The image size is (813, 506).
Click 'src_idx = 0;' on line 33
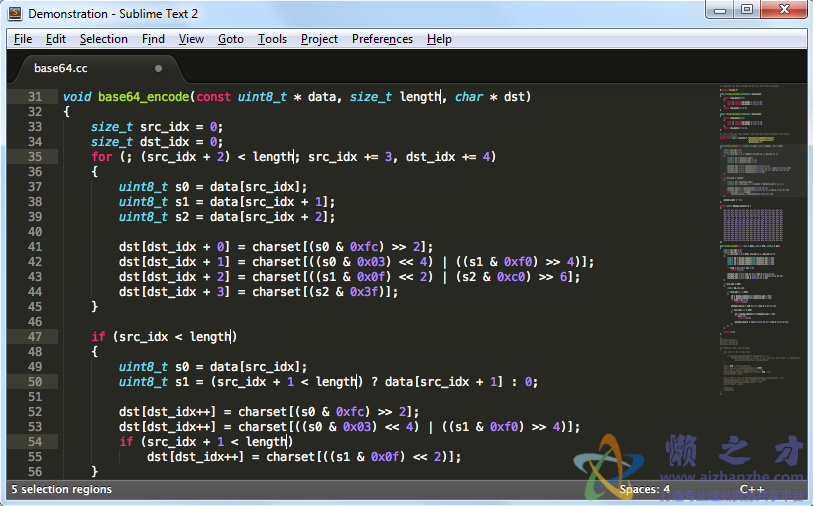pos(181,127)
